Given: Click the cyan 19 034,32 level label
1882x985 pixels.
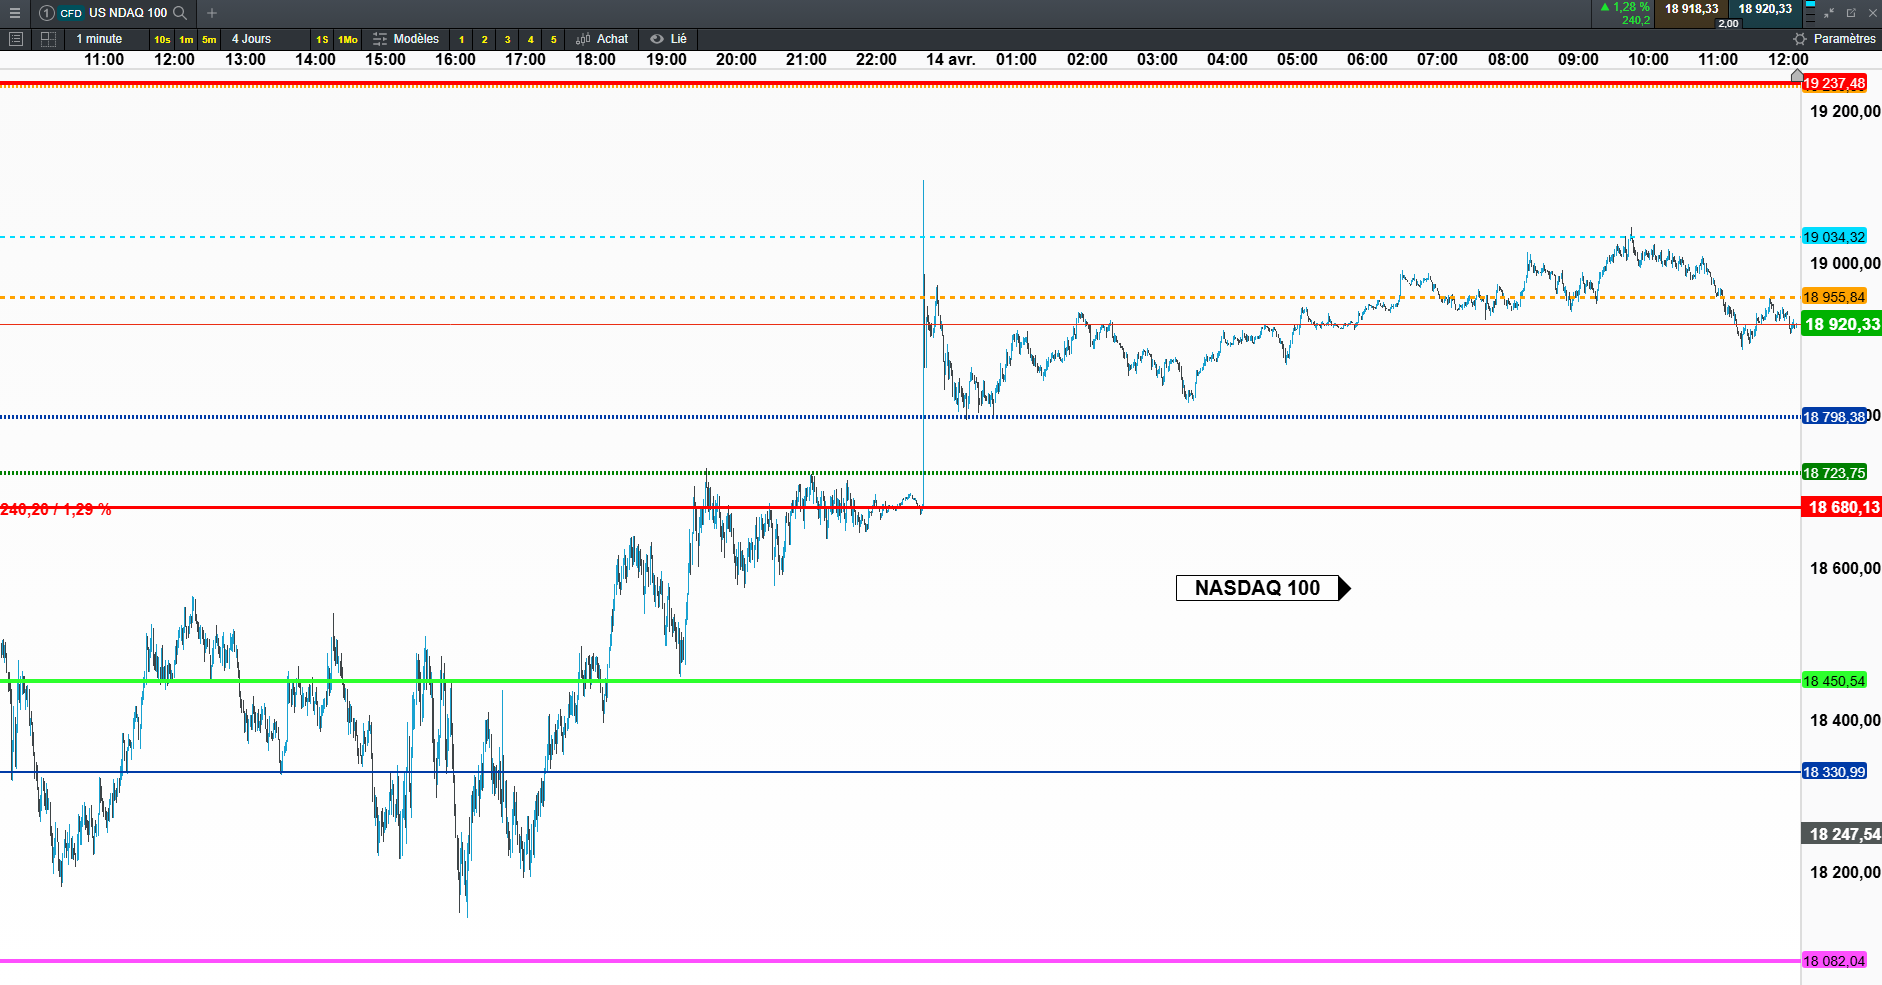Looking at the screenshot, I should [1834, 237].
